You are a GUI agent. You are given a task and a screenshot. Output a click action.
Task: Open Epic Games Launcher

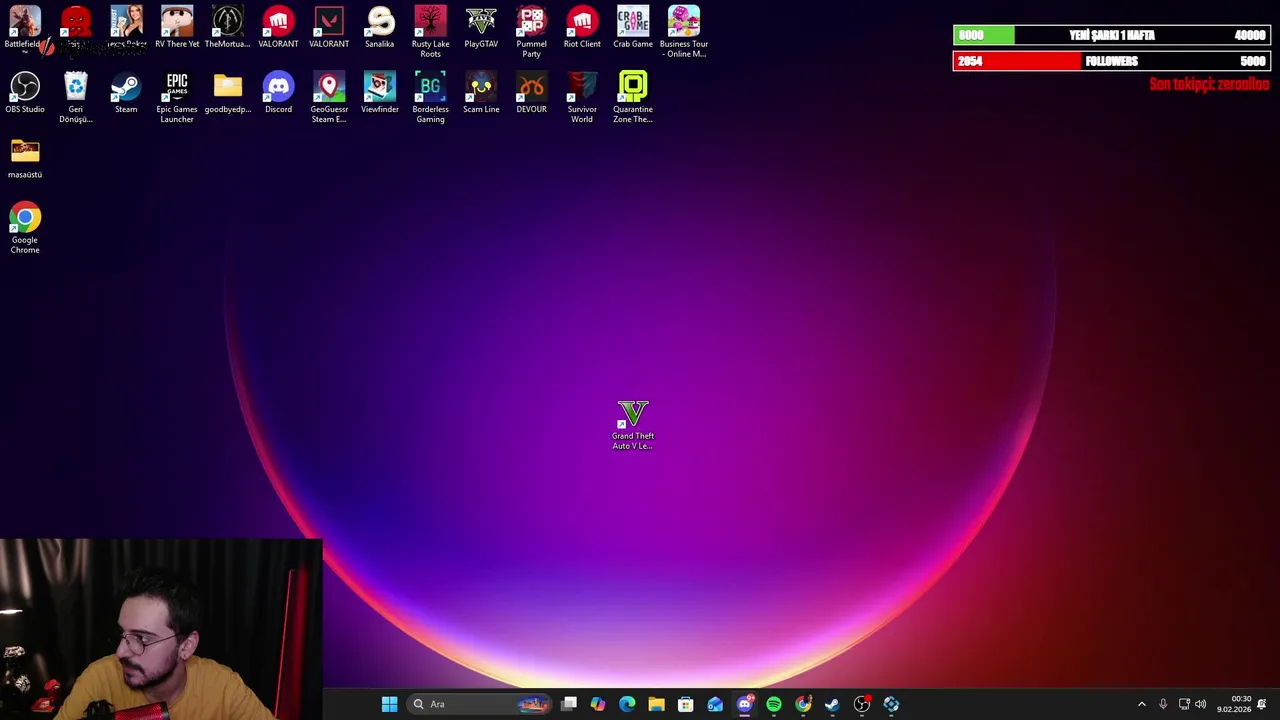(x=177, y=97)
